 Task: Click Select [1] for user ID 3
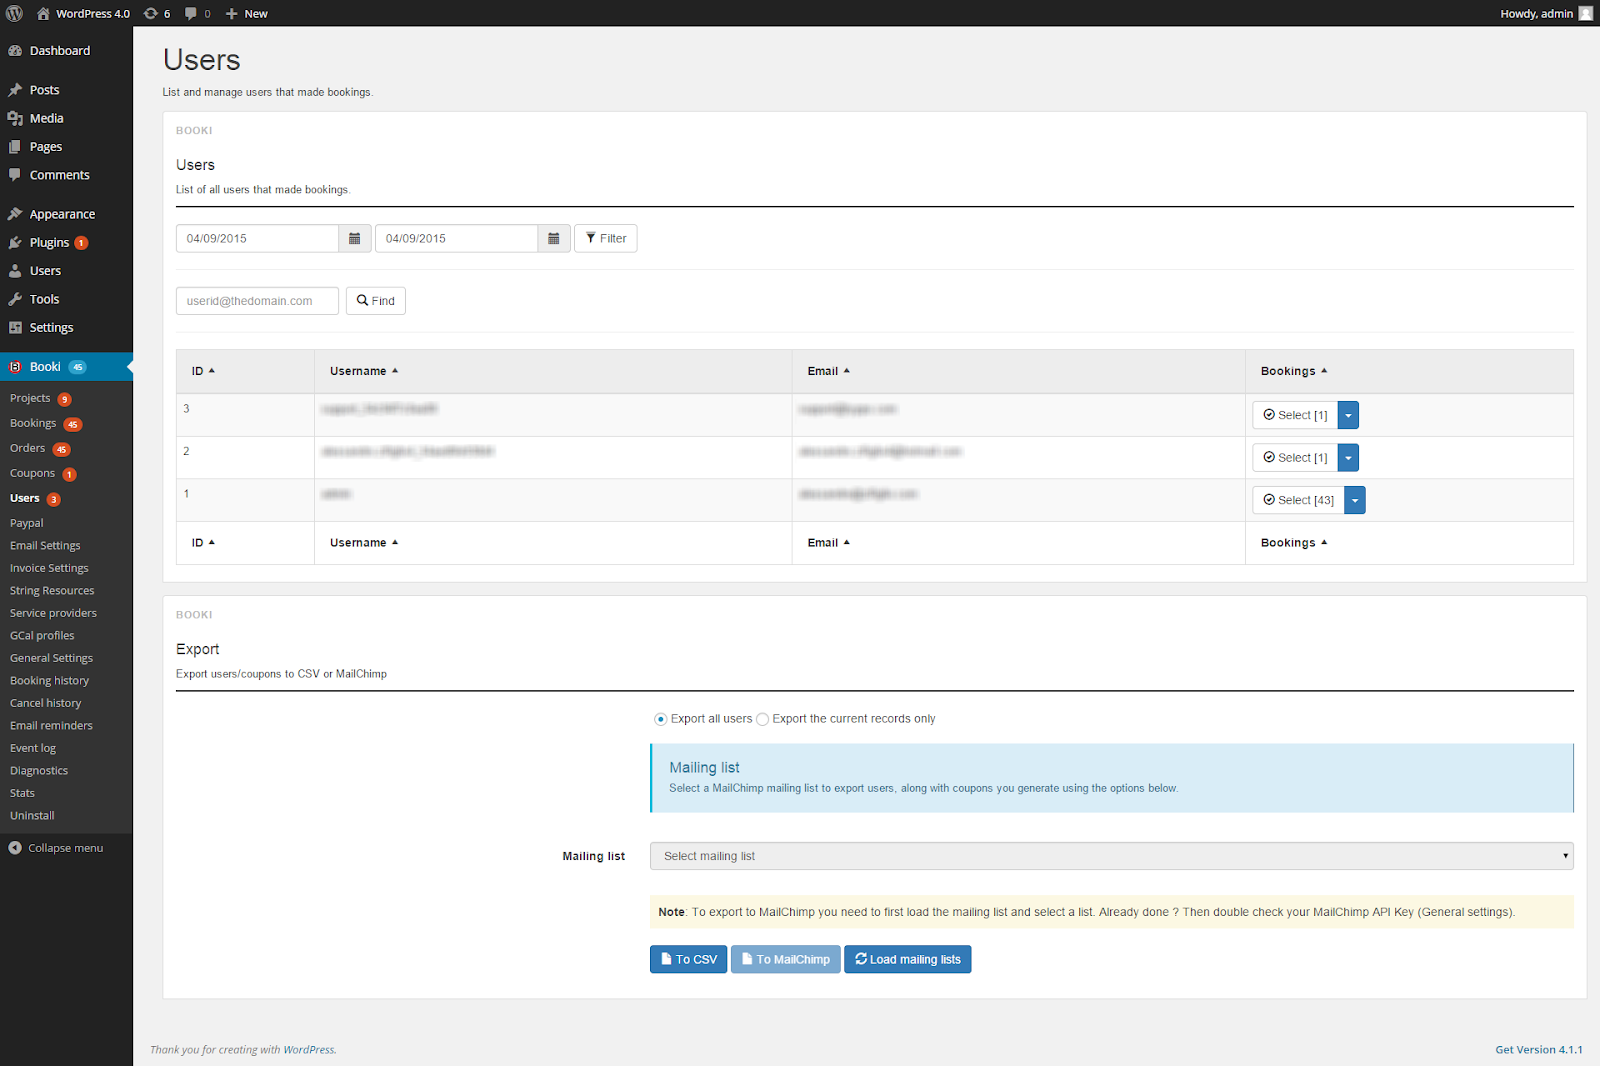click(x=1295, y=415)
